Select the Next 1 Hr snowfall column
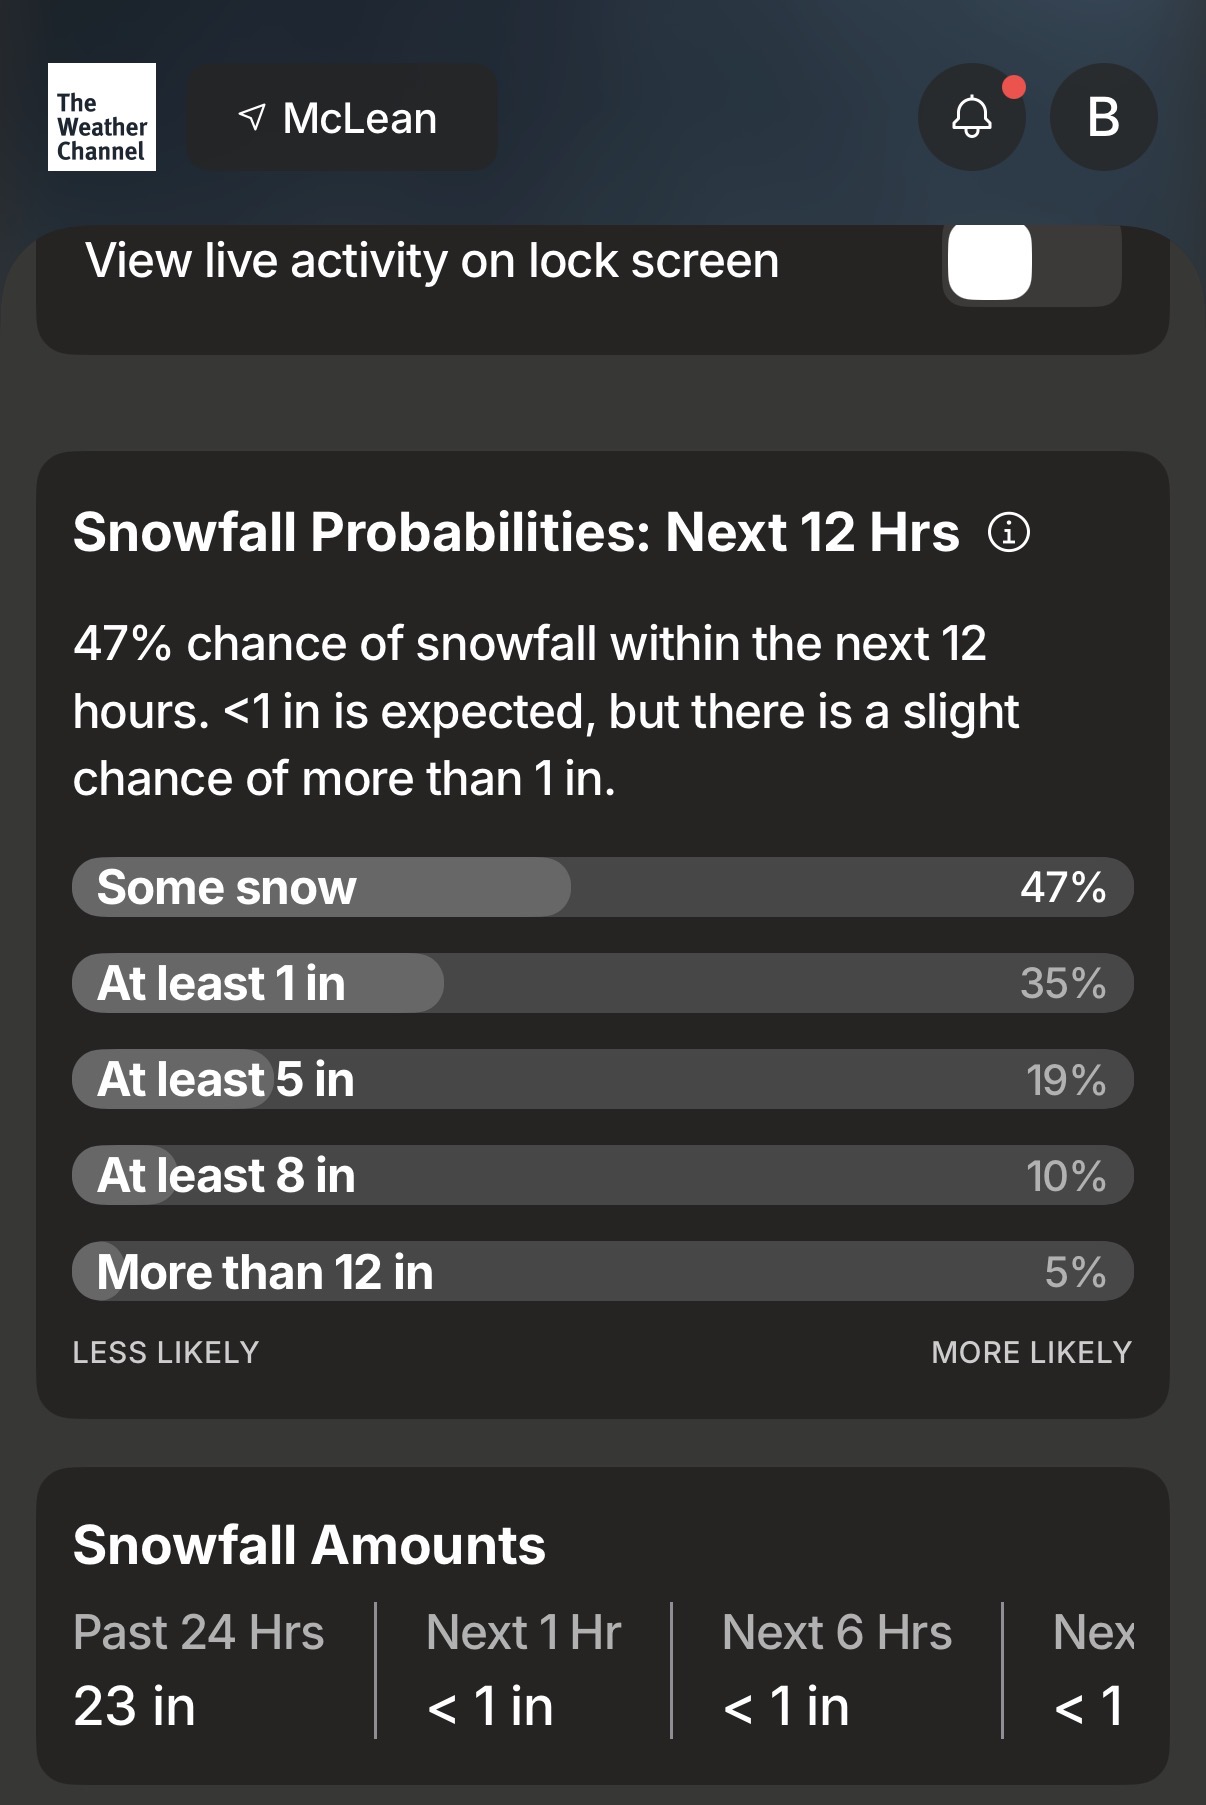 tap(523, 1669)
